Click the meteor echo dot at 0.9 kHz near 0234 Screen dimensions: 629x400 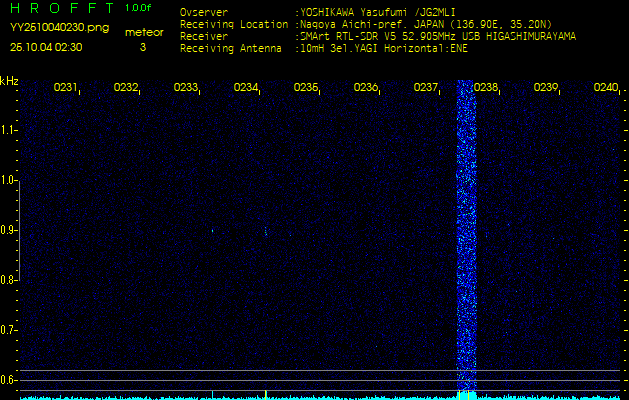click(266, 231)
